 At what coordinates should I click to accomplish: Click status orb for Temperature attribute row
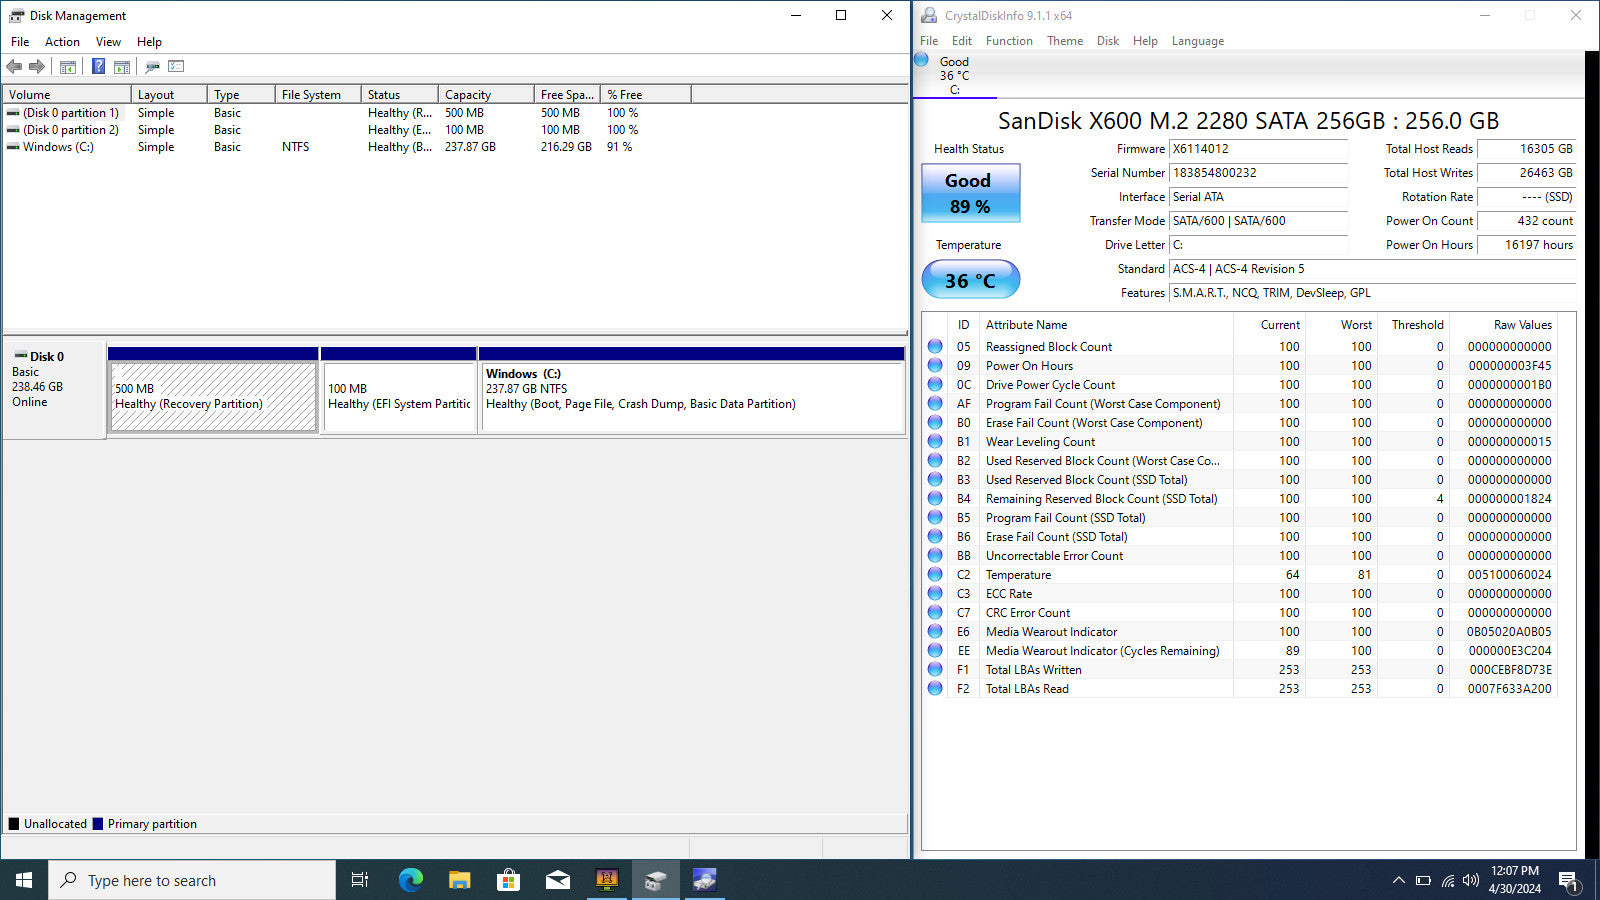tap(935, 574)
